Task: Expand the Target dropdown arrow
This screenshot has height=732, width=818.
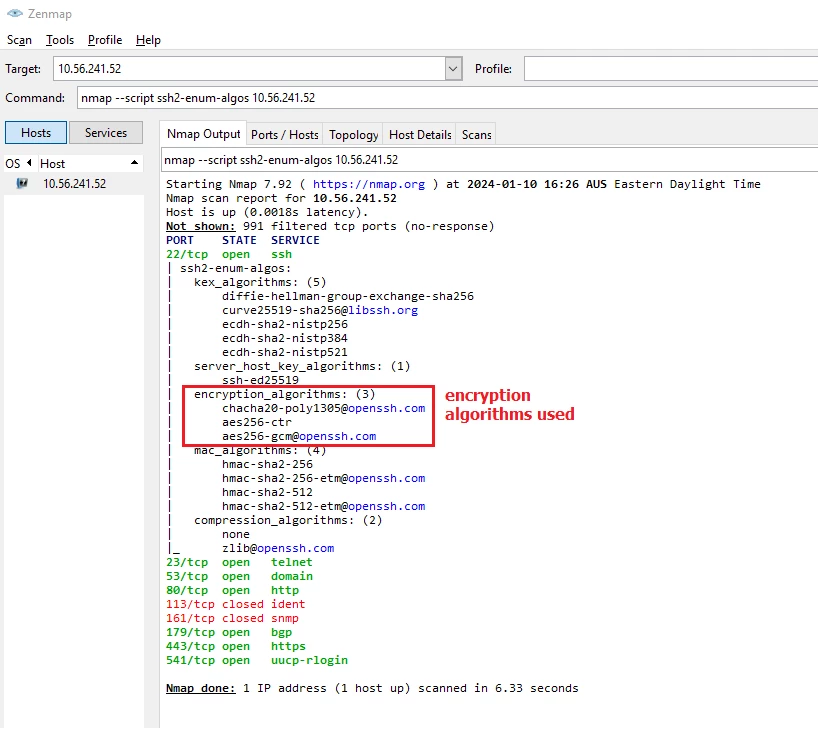Action: (453, 69)
